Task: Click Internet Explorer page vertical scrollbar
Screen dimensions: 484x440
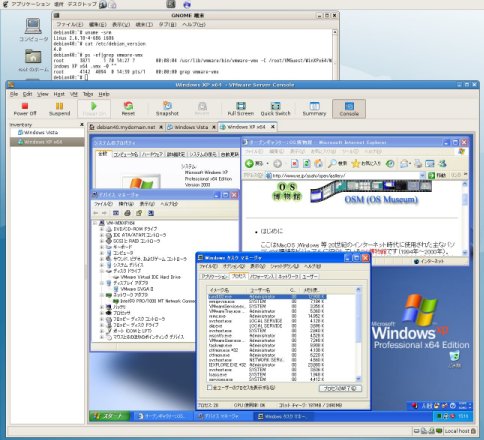Action: point(465,218)
